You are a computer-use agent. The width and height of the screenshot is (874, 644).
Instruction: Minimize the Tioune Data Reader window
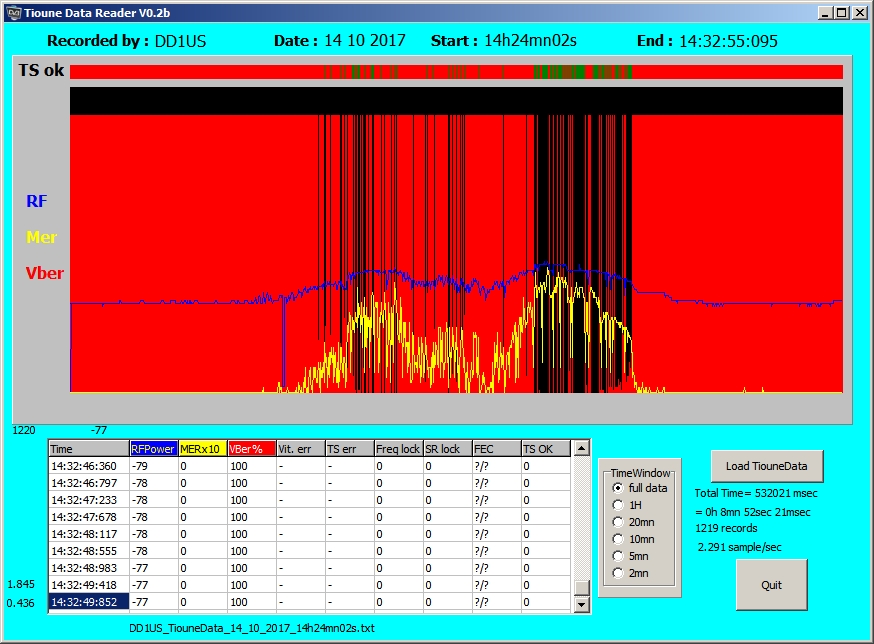[x=825, y=12]
